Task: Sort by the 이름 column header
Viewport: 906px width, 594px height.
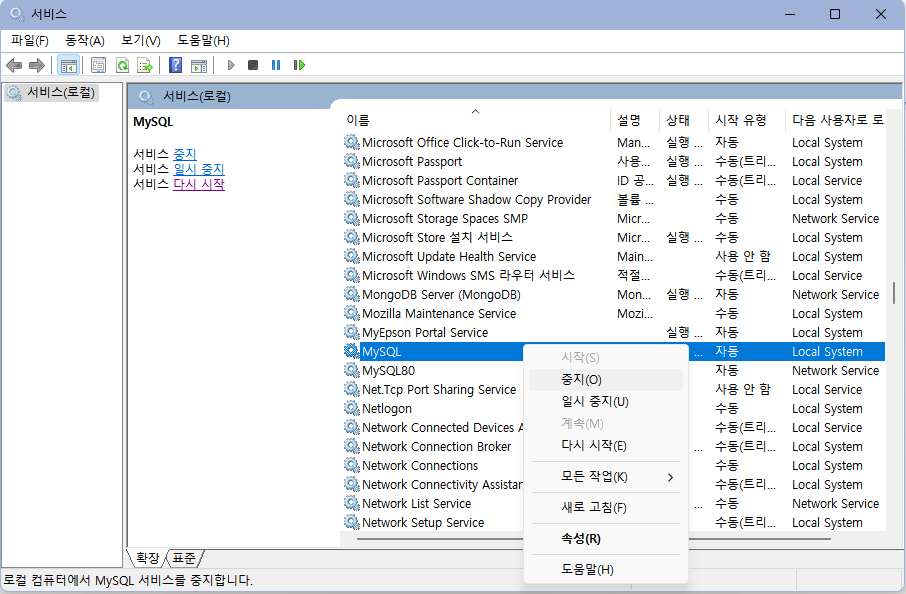Action: coord(475,120)
